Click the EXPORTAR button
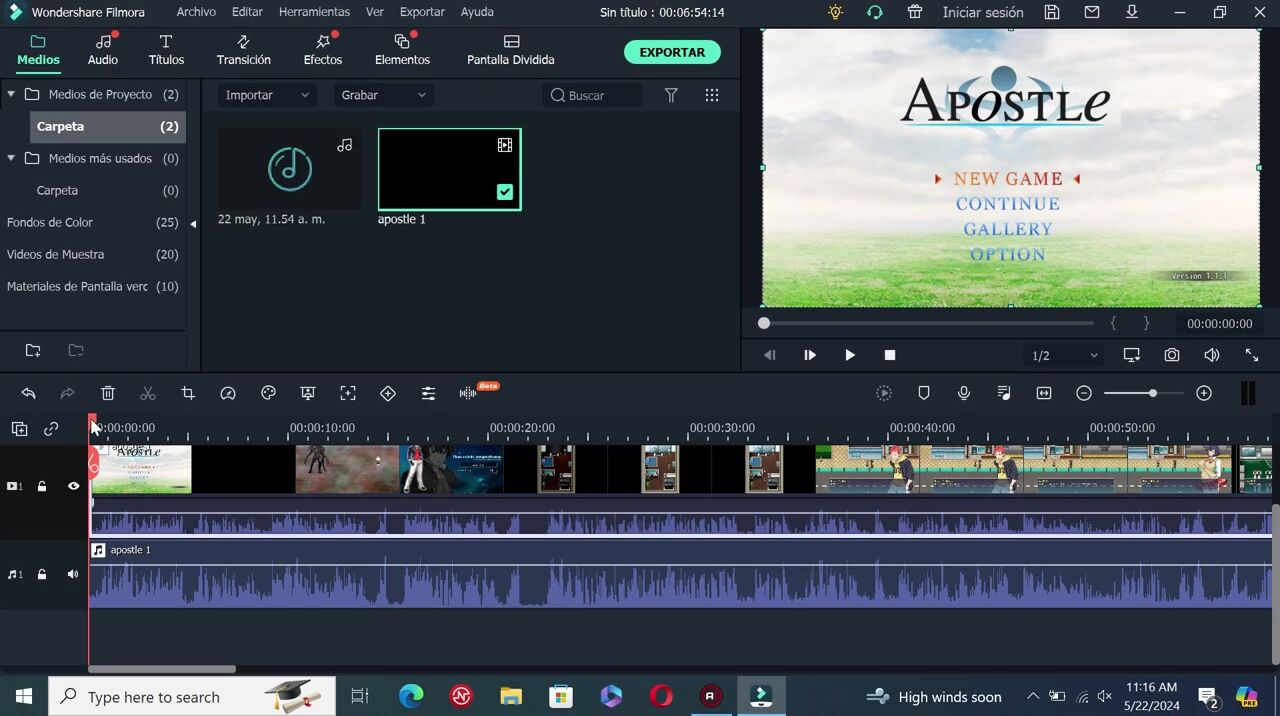1280x716 pixels. click(x=672, y=52)
